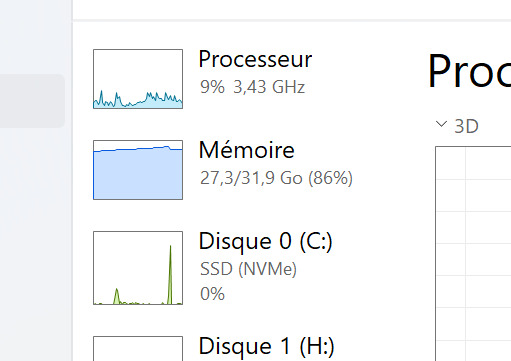511x361 pixels.
Task: Click the 27,3/31,9 Go (86%) memory stats
Action: 276,178
